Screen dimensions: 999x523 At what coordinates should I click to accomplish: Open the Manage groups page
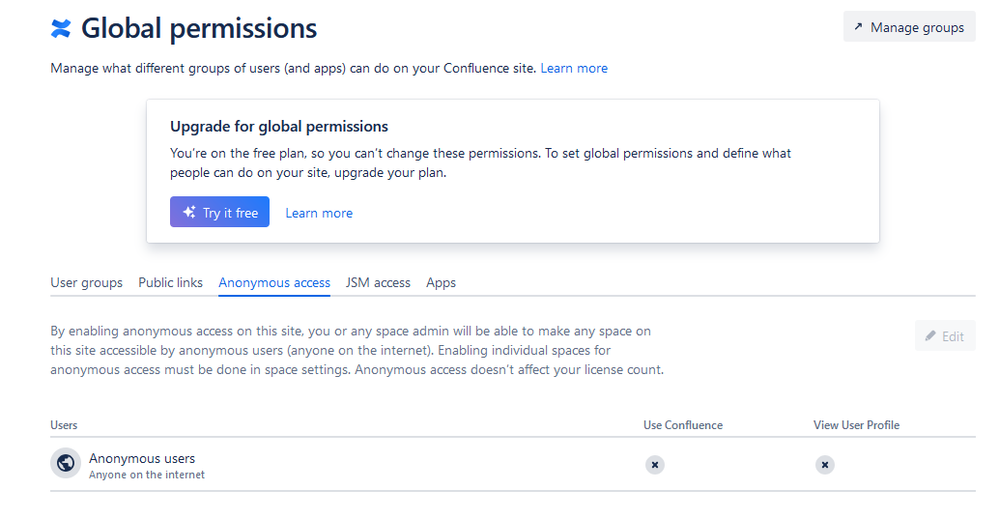(909, 27)
